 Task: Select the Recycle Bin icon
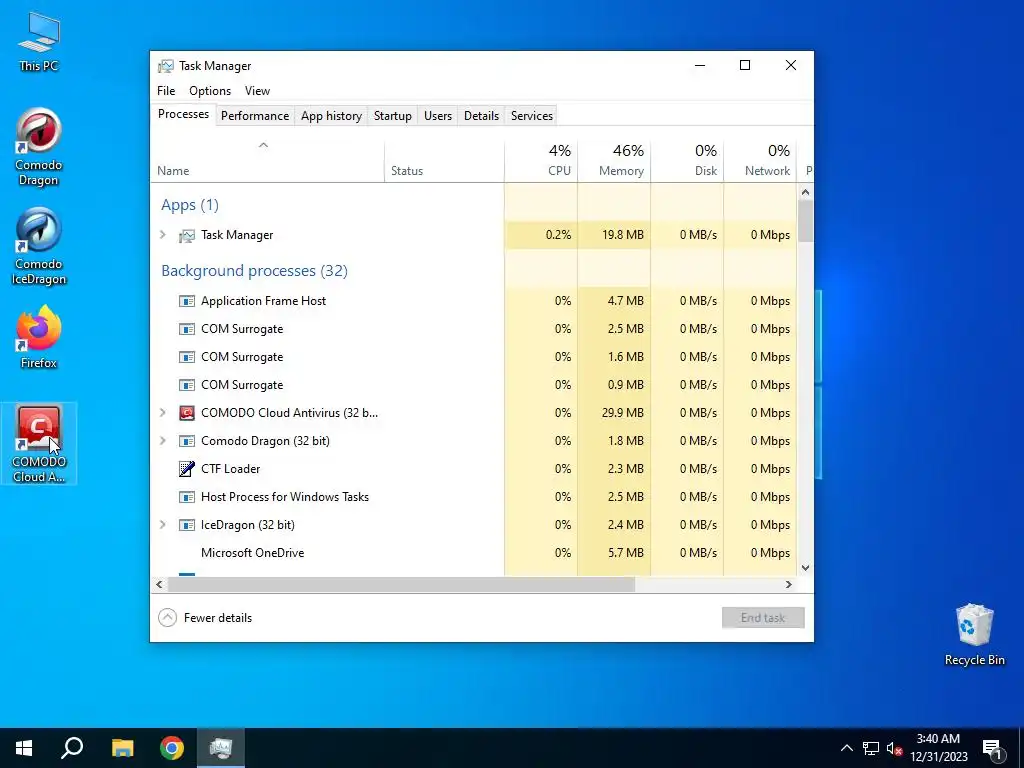[x=974, y=635]
